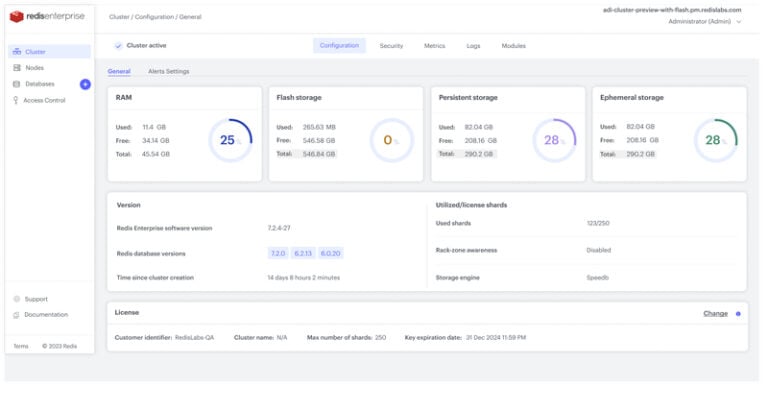Image resolution: width=768 pixels, height=412 pixels.
Task: Click the Redis Enterprise logo
Action: [x=47, y=16]
